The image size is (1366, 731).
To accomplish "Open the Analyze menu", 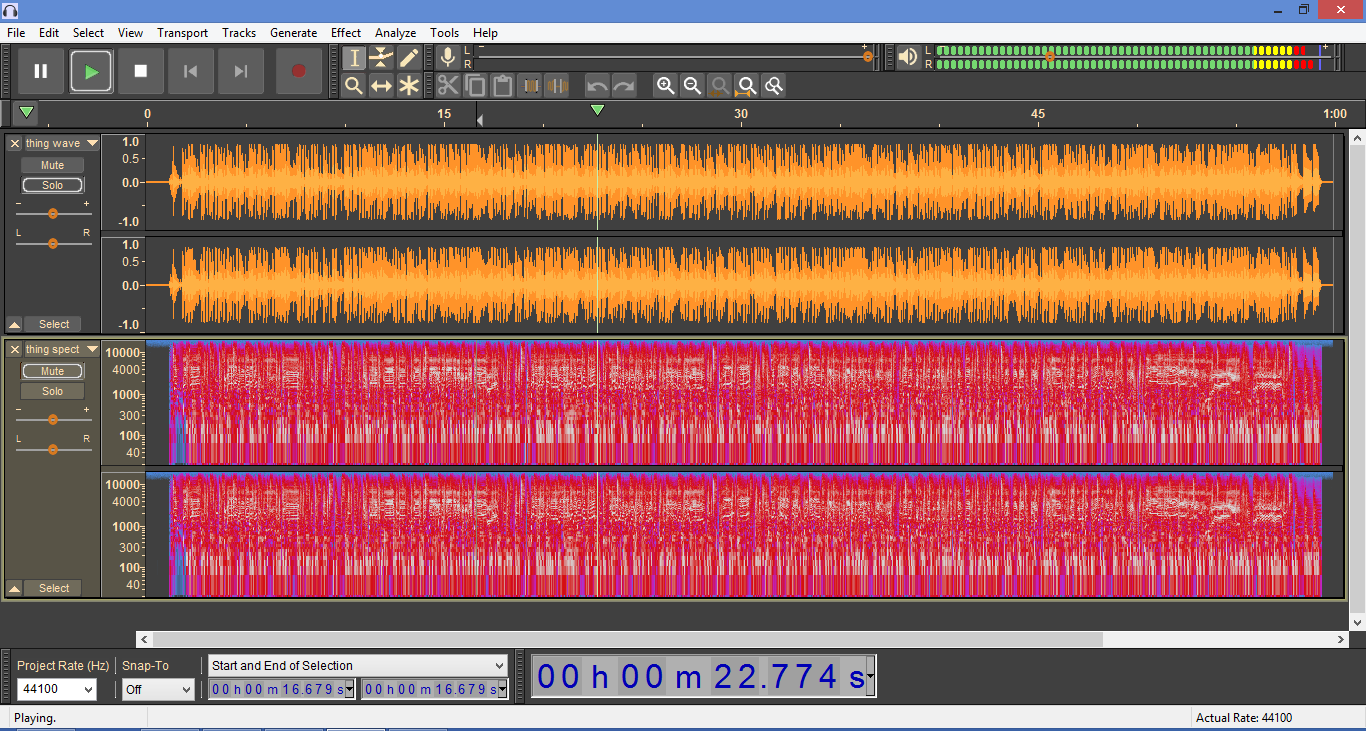I will point(395,33).
